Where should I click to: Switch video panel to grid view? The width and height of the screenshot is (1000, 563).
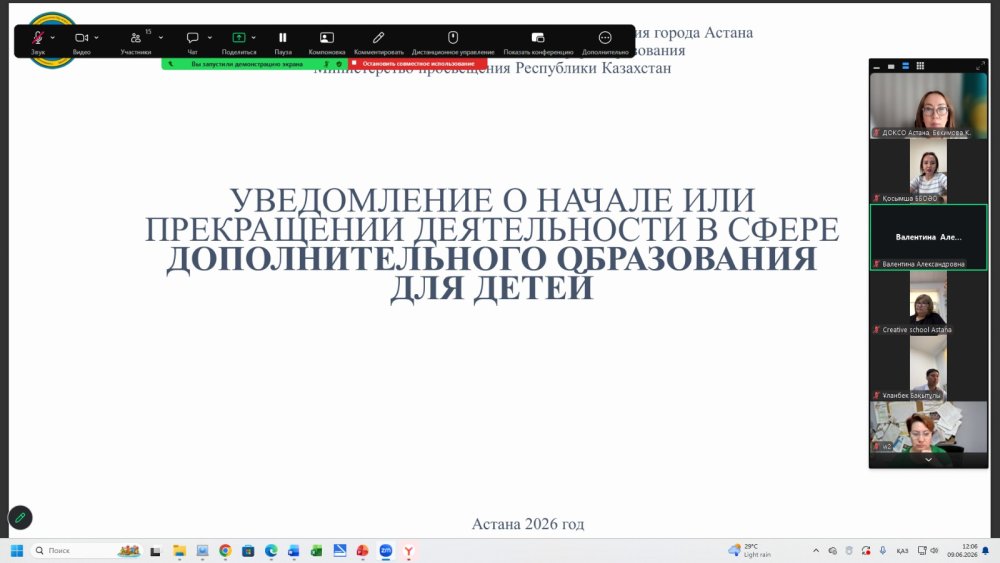coord(920,66)
